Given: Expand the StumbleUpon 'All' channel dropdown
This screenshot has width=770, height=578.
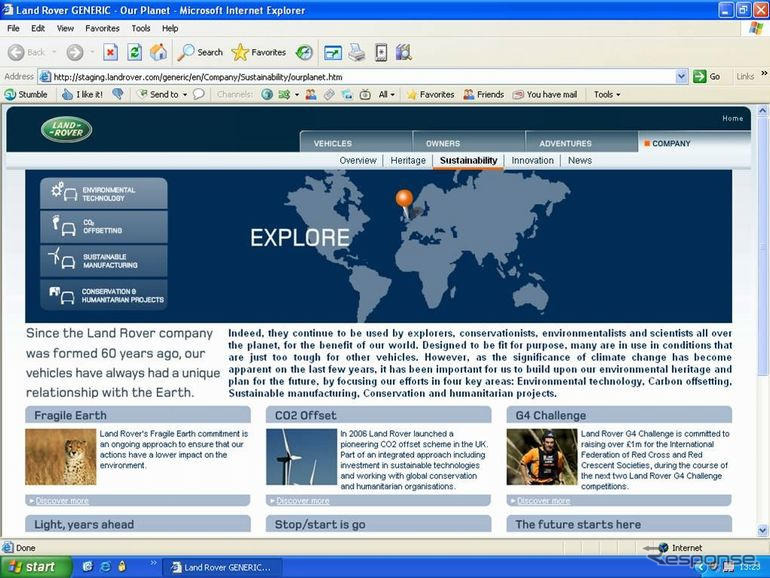Looking at the screenshot, I should pos(386,94).
